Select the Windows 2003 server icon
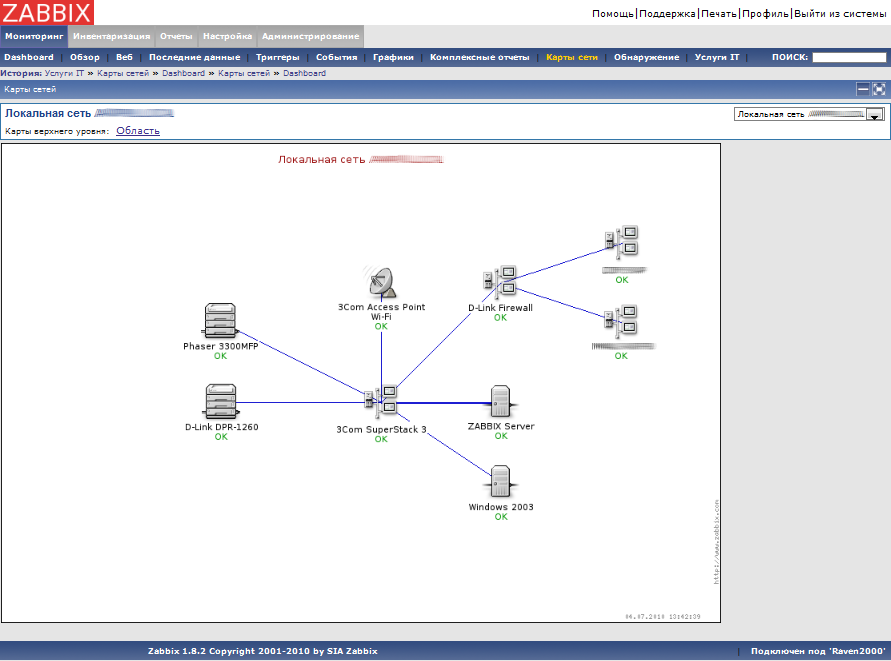This screenshot has width=891, height=661. [501, 482]
